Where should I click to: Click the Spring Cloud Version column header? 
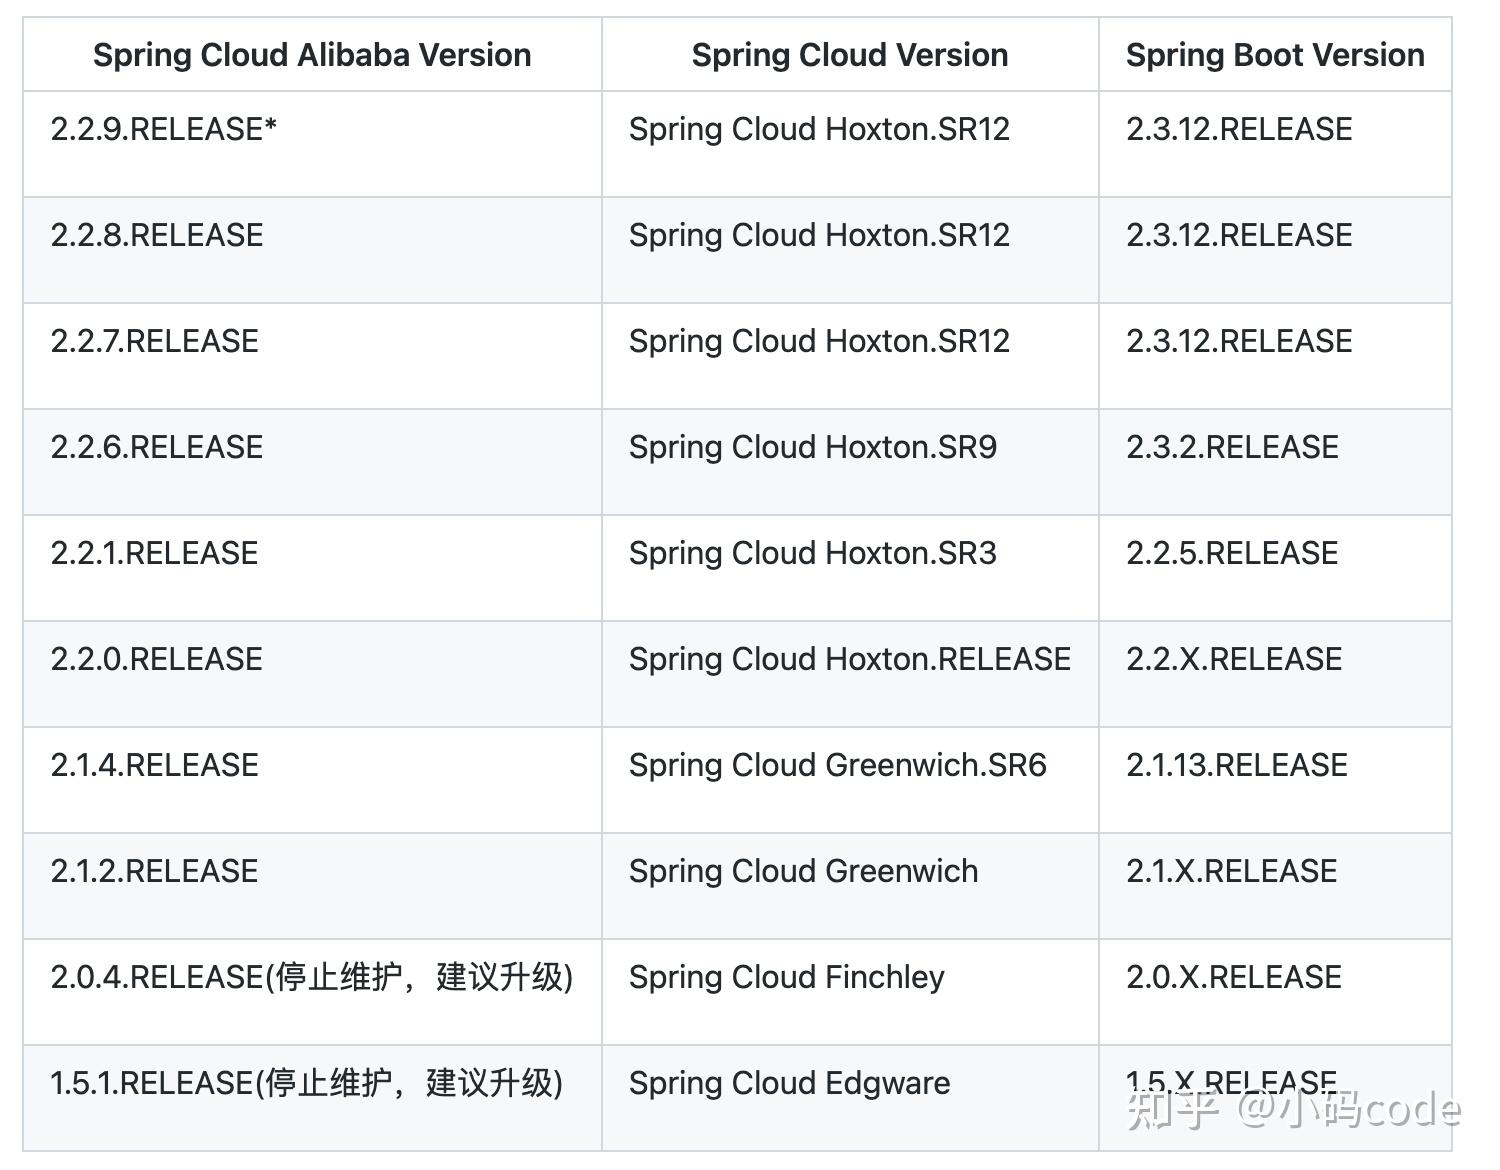(849, 55)
